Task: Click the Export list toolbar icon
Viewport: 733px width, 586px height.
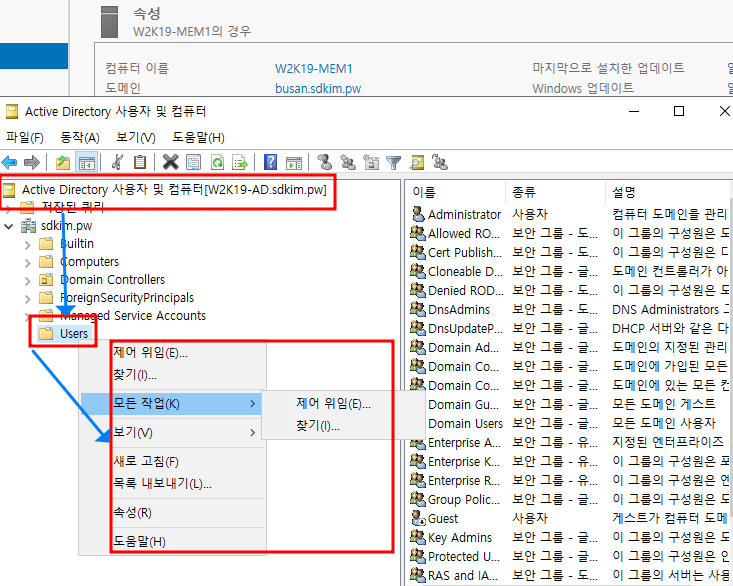Action: (x=240, y=163)
